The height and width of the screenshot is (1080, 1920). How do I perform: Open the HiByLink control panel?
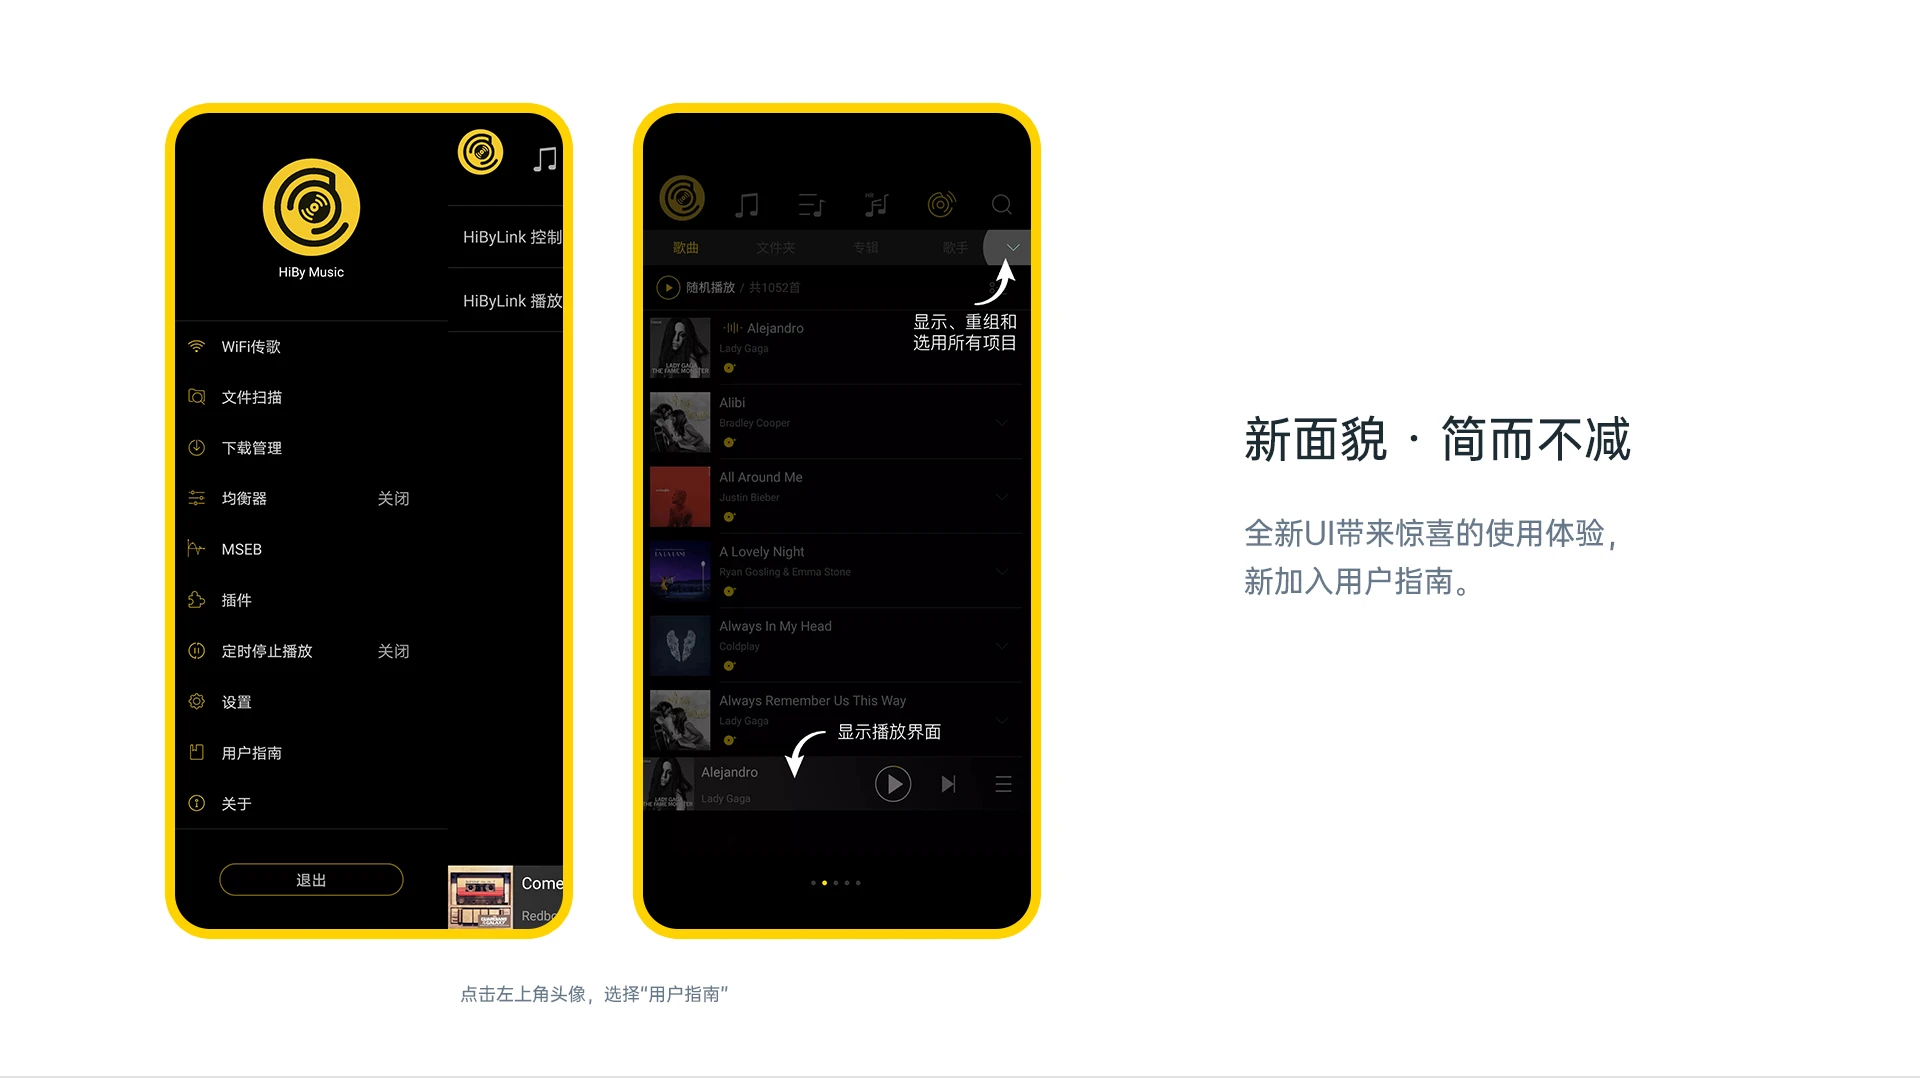click(x=513, y=237)
